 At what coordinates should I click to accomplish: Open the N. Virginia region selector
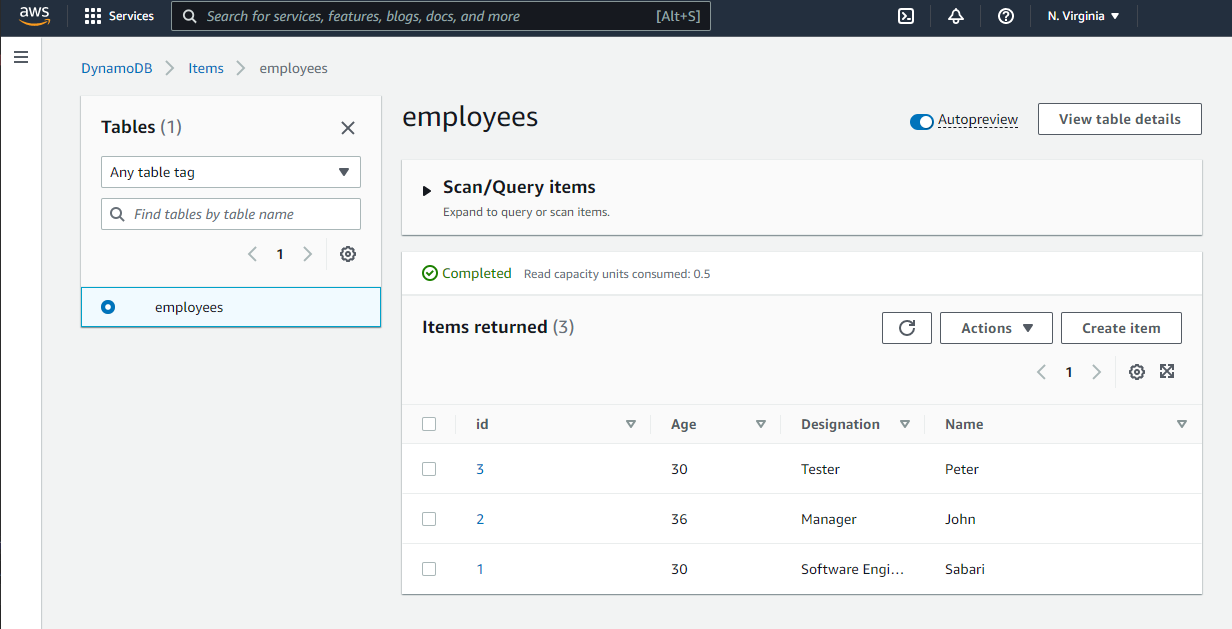click(x=1084, y=16)
